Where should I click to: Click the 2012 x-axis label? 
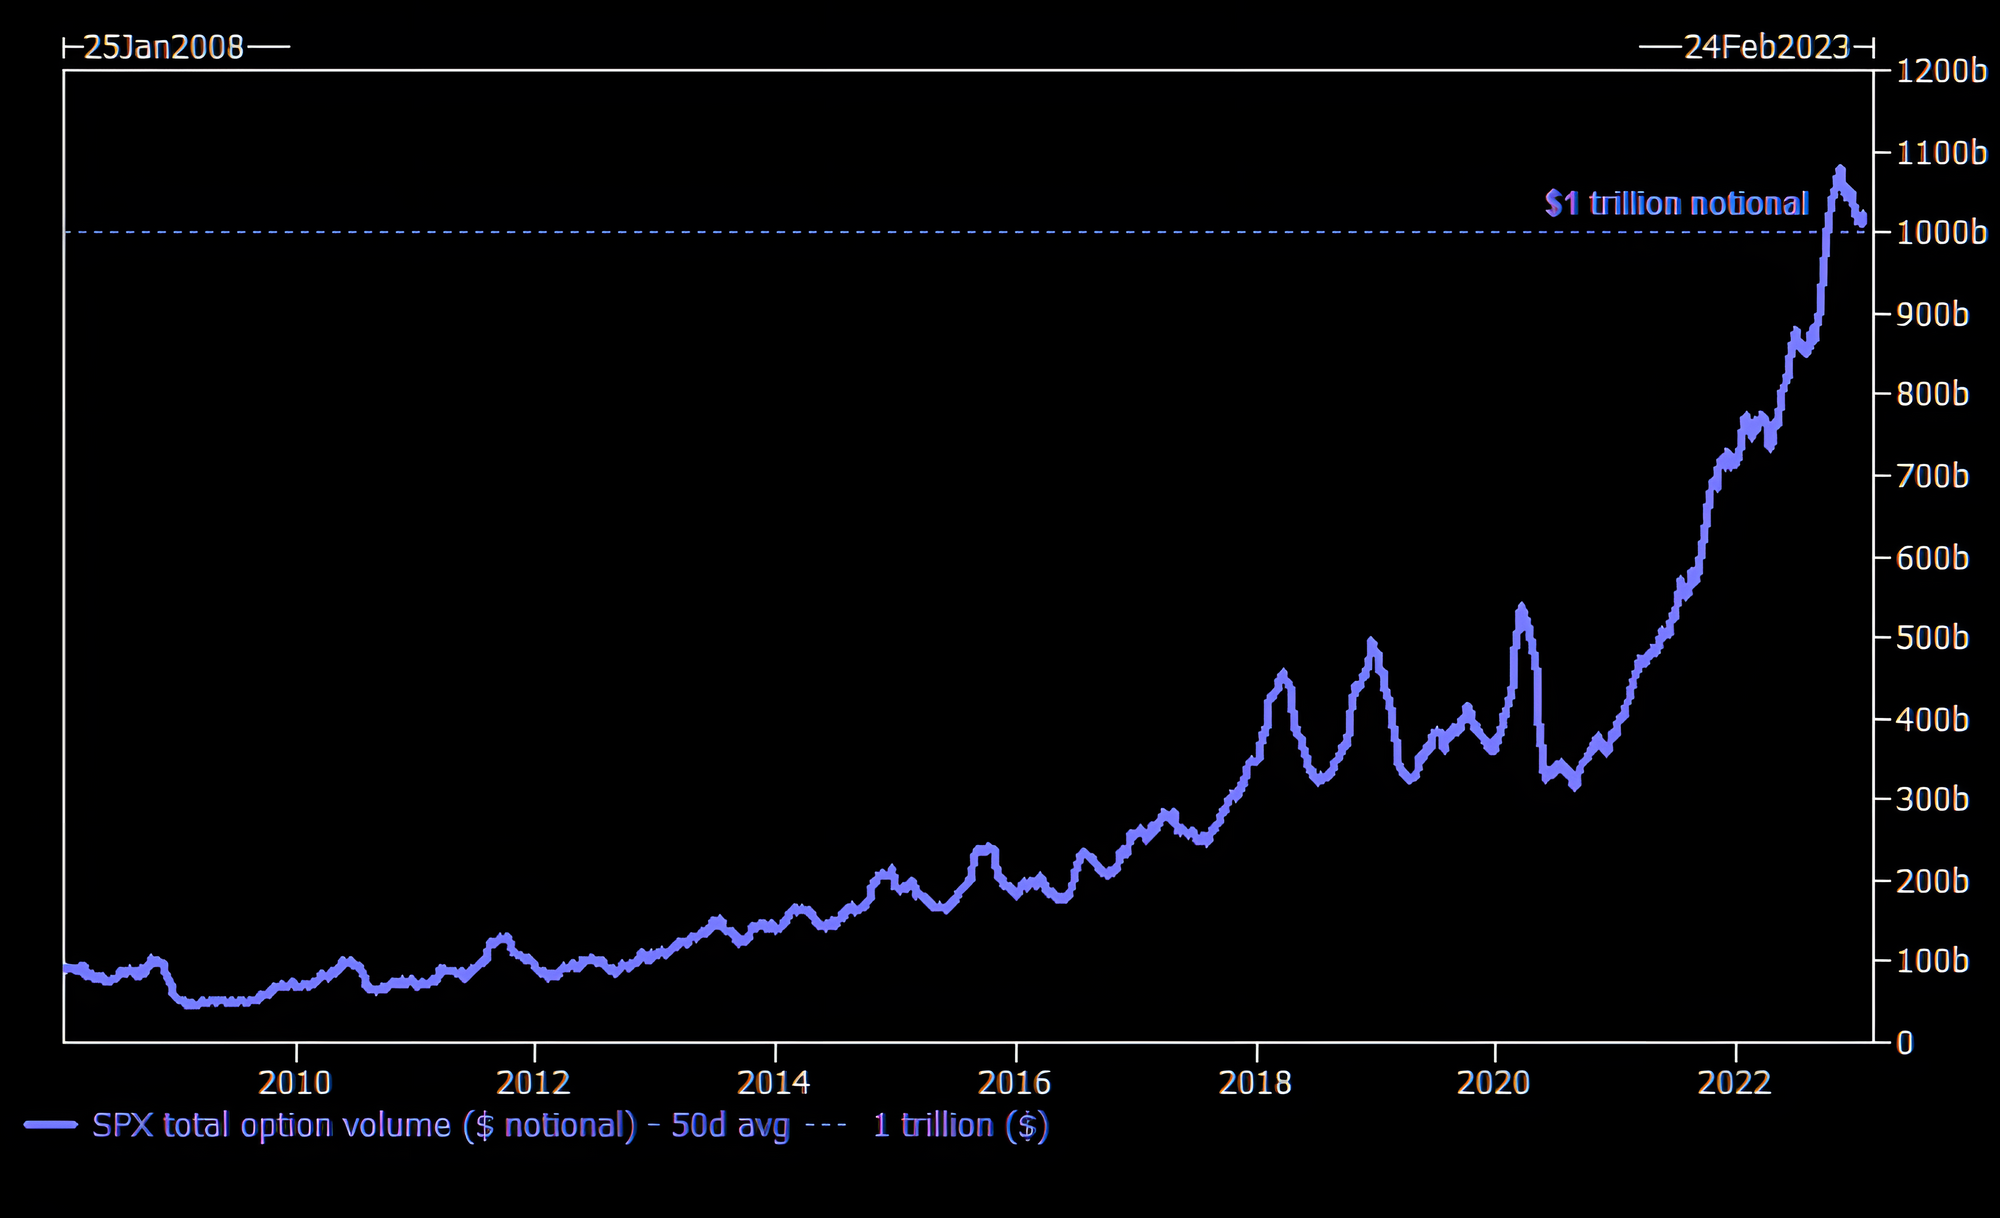(x=534, y=1082)
